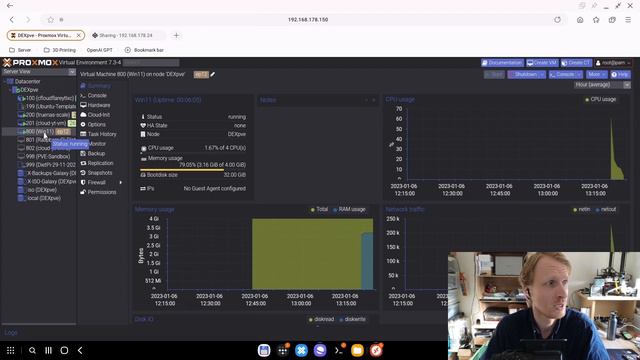Toggle the netout legend entry
Image resolution: width=640 pixels, height=360 pixels.
click(606, 209)
